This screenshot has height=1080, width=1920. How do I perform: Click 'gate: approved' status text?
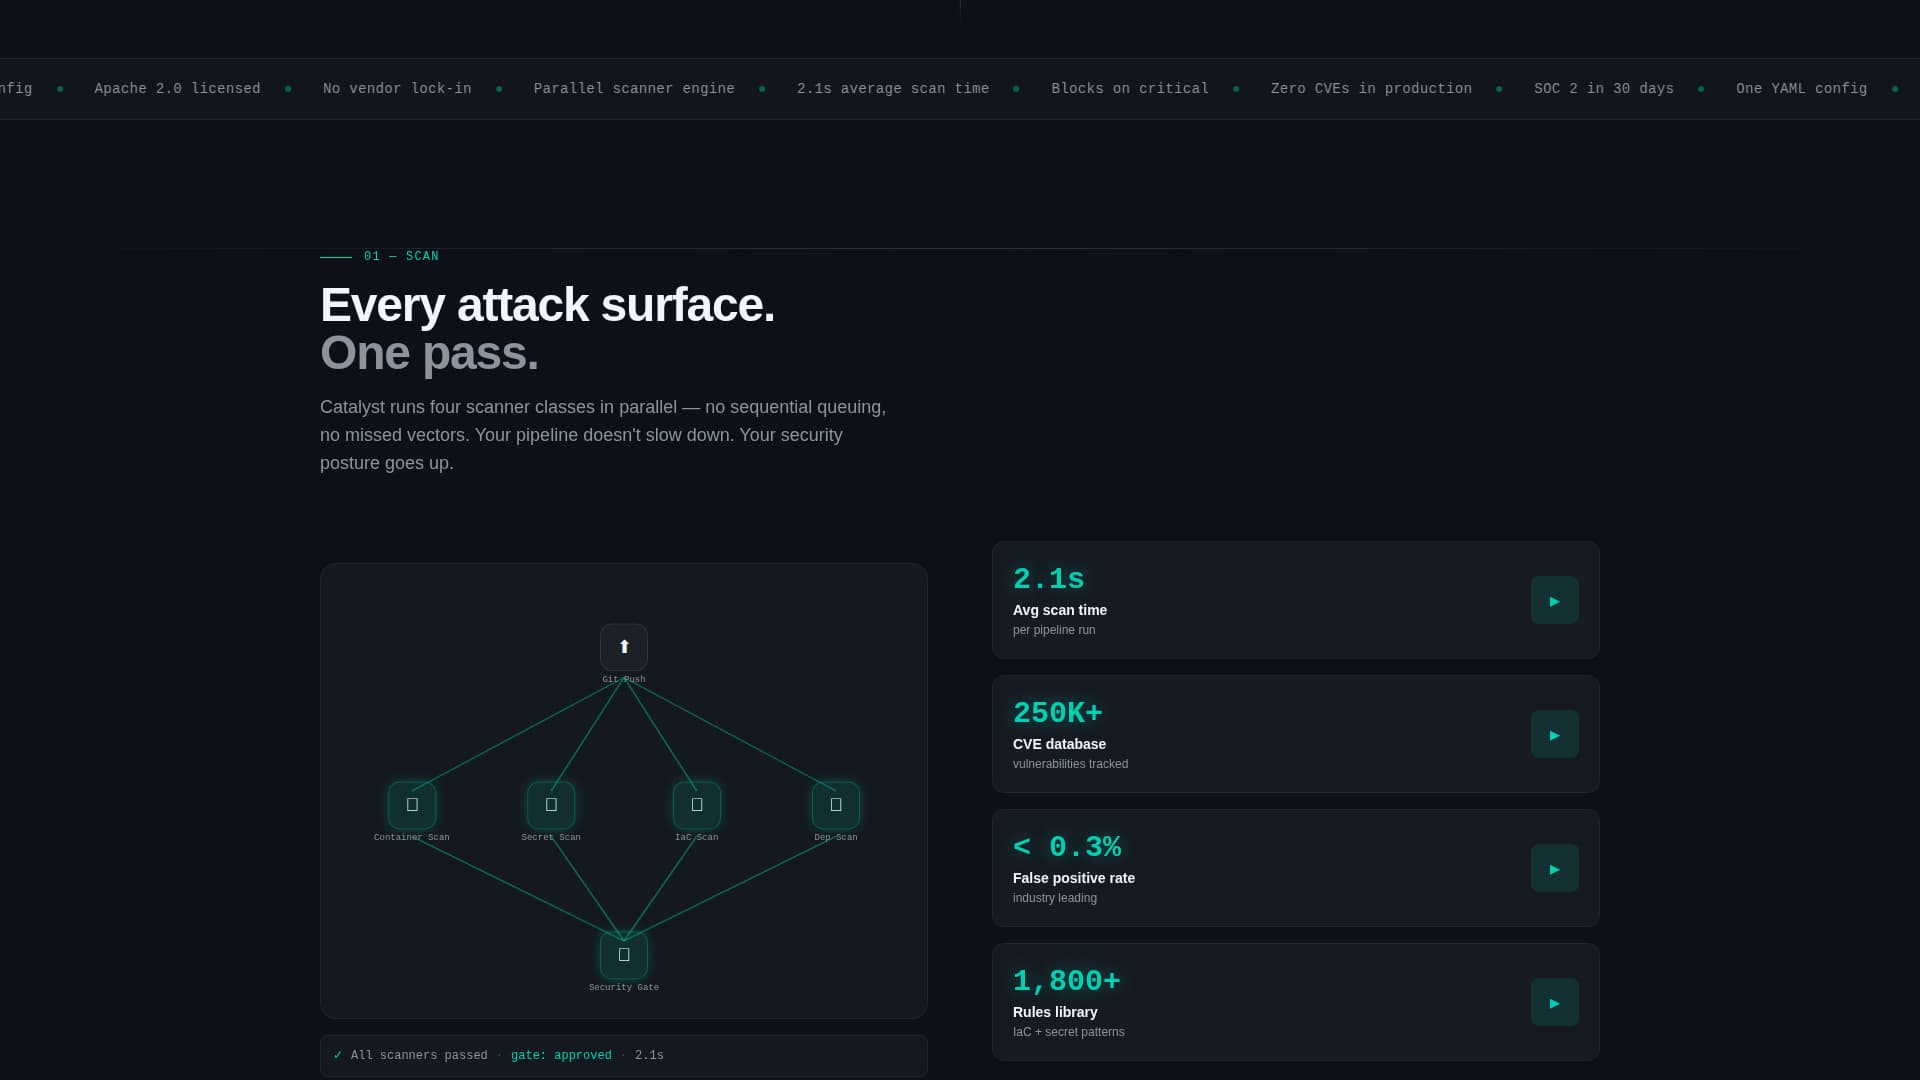tap(561, 1055)
